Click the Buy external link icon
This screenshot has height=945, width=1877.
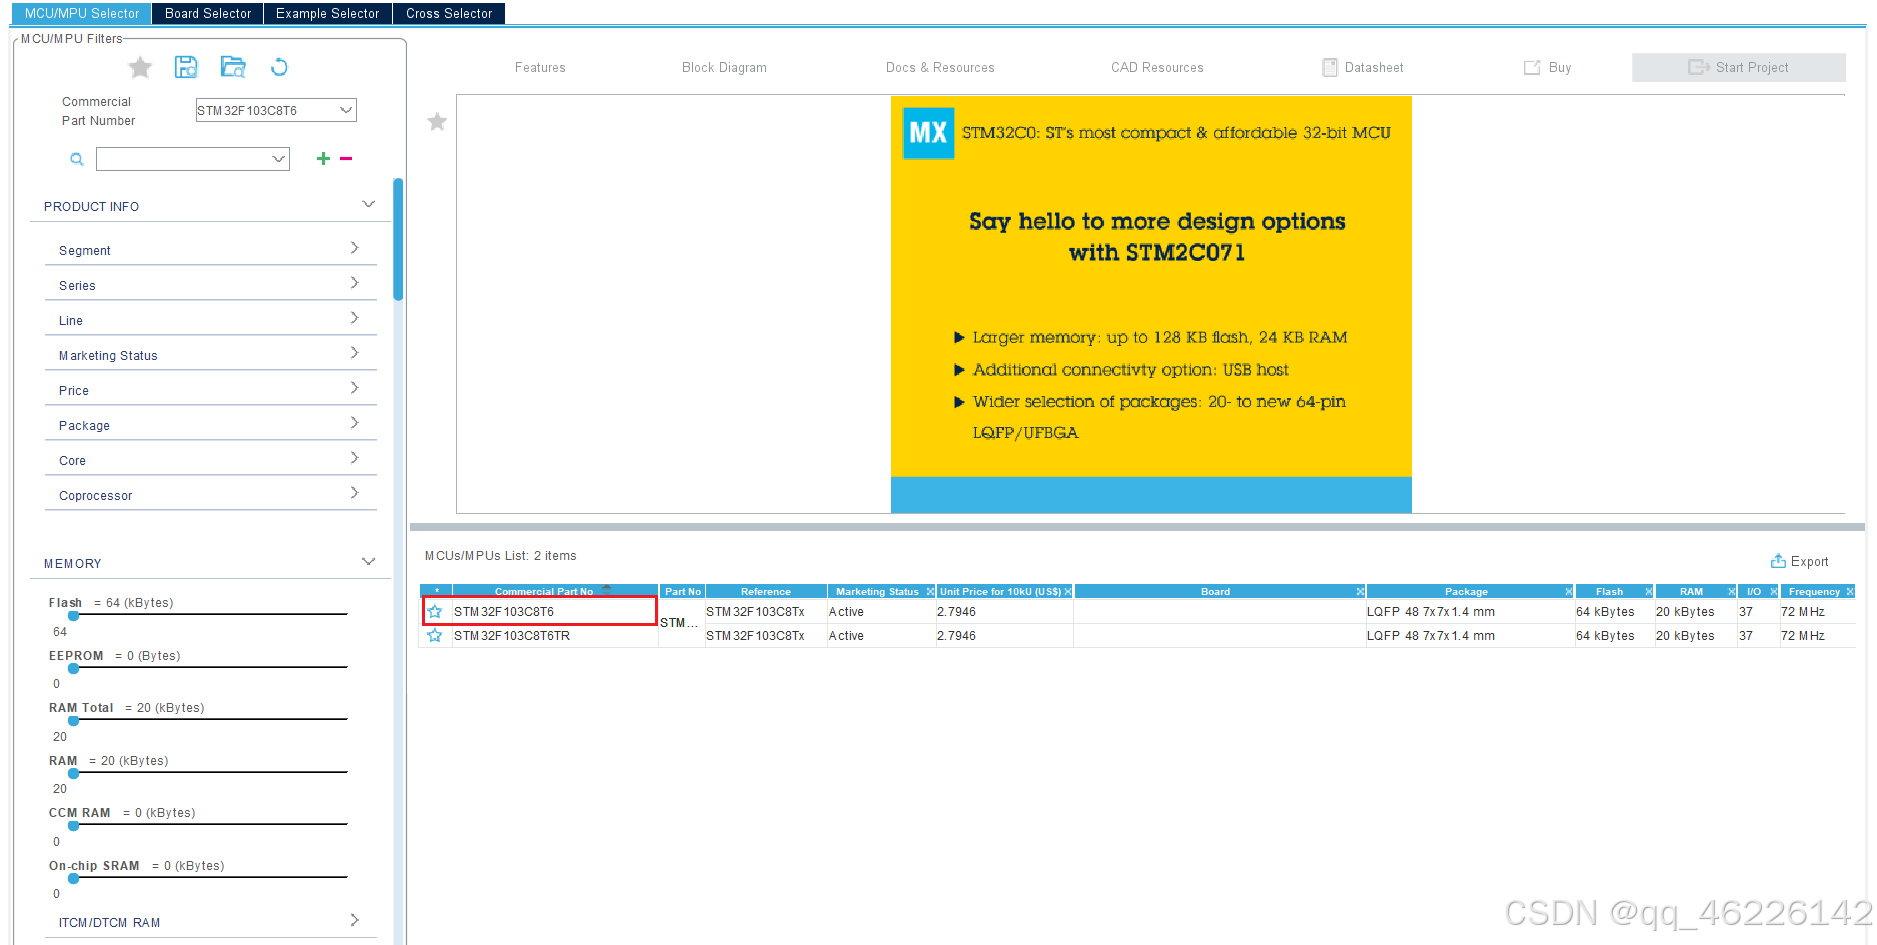(1532, 67)
